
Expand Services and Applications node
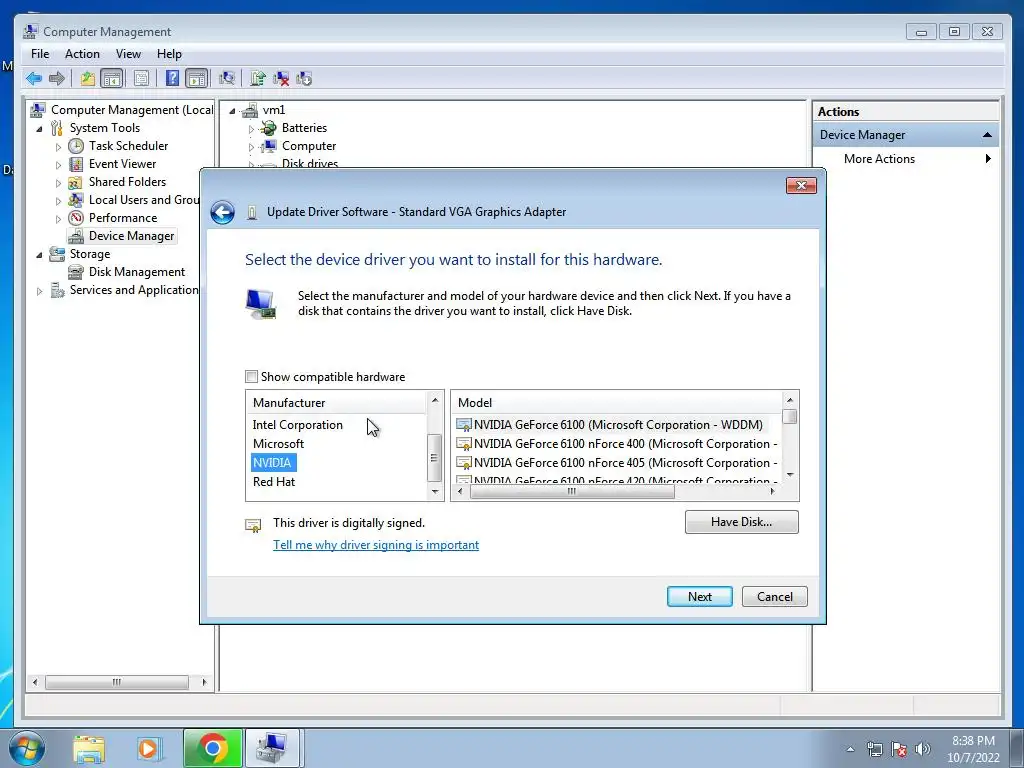40,291
